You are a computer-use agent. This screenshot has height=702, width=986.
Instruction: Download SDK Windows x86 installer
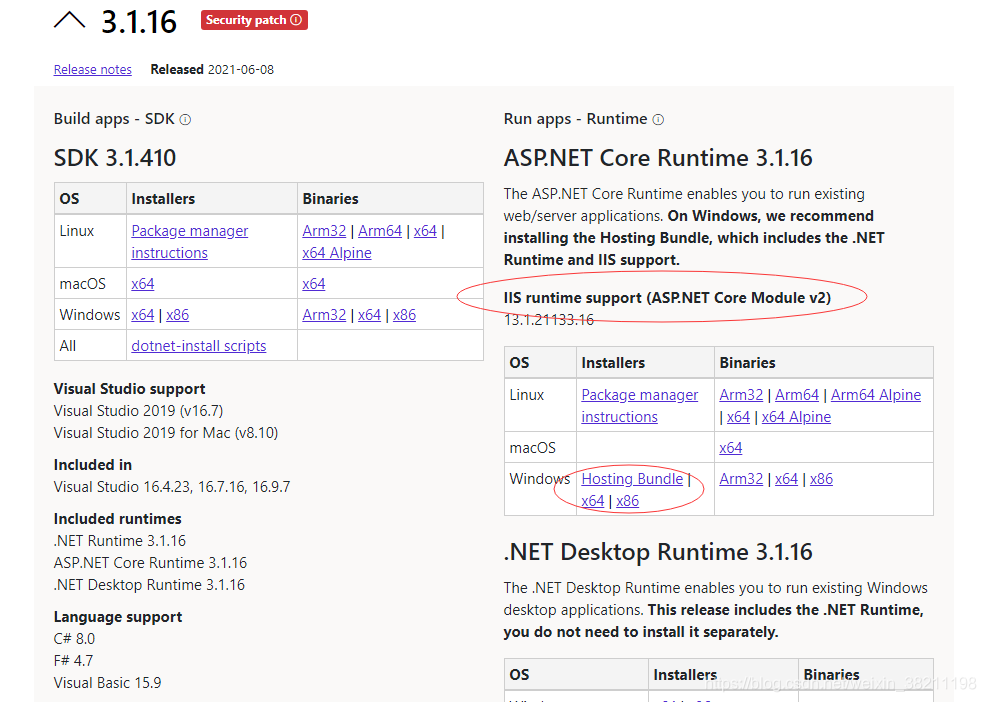(x=177, y=315)
